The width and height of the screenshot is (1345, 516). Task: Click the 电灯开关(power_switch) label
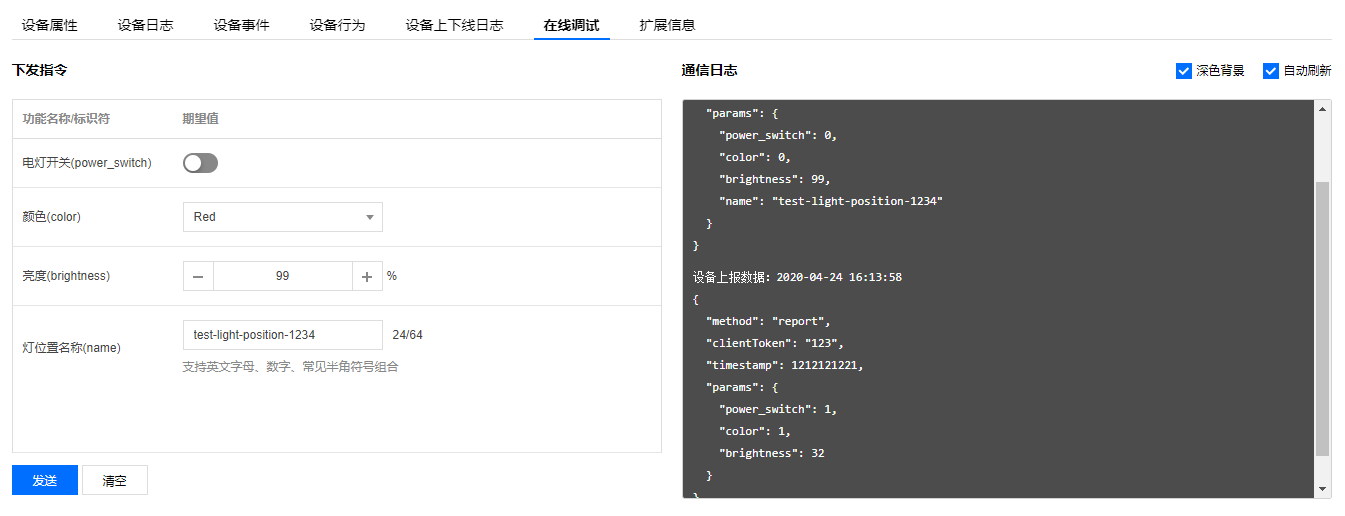point(87,163)
